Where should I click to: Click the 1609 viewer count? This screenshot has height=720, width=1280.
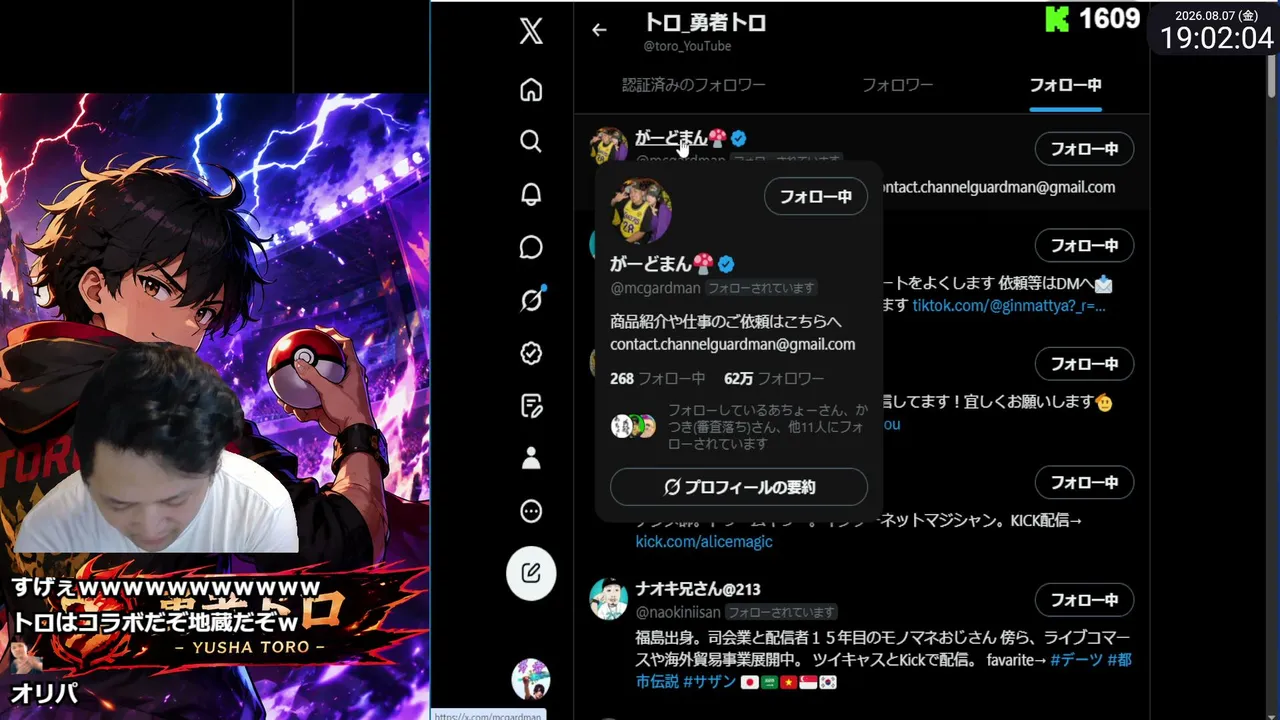[1110, 19]
